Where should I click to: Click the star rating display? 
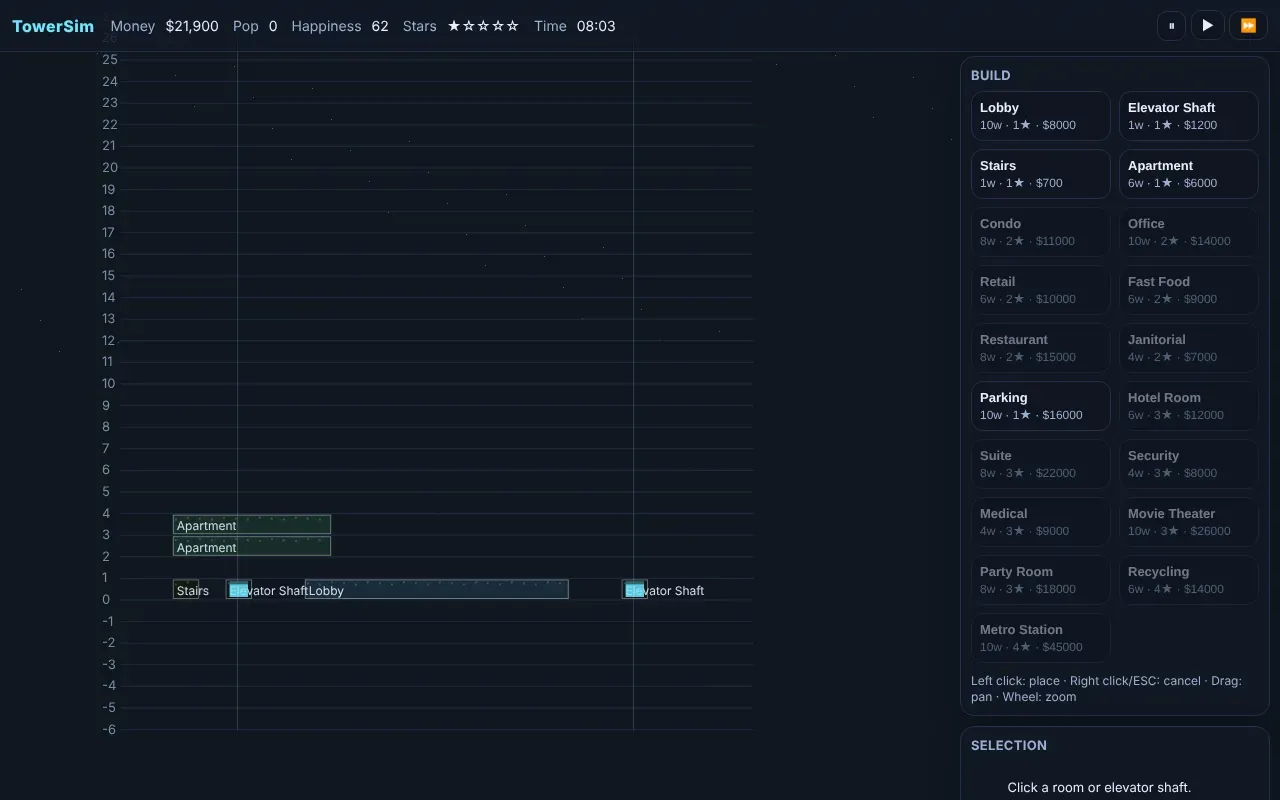[483, 26]
